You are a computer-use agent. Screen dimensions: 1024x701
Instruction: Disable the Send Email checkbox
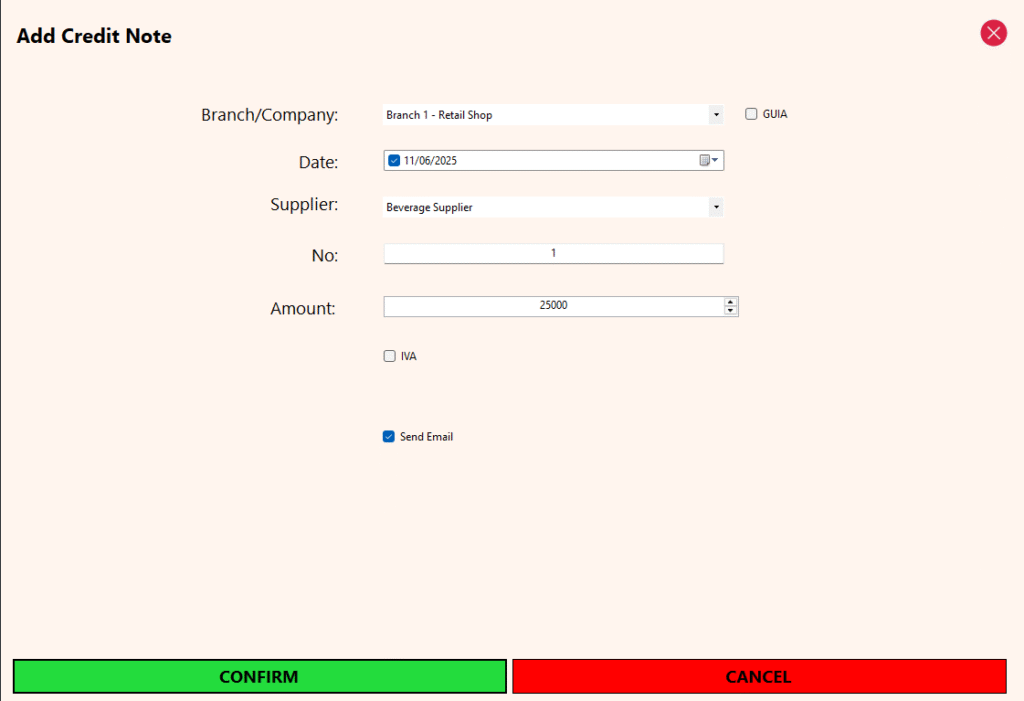(389, 436)
